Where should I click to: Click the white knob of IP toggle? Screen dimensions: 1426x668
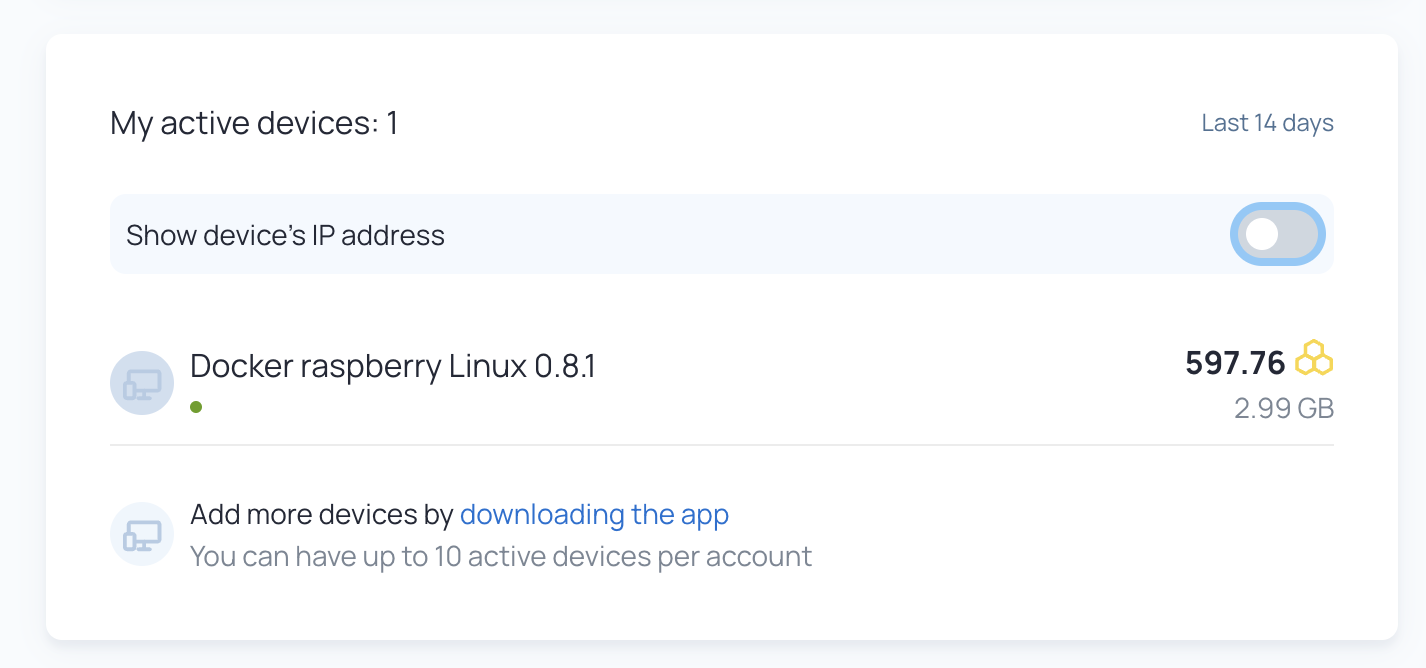(1263, 235)
